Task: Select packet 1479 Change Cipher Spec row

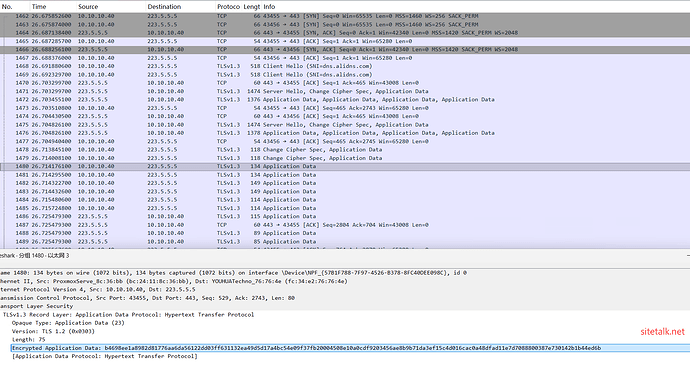Action: [345, 158]
